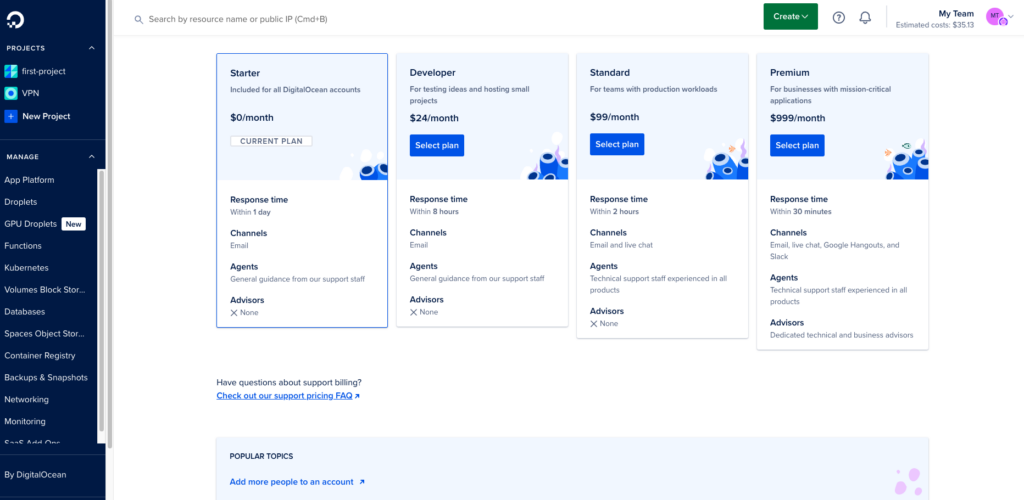This screenshot has height=500, width=1024.
Task: Click Within 30 minutes response time
Action: tap(801, 211)
